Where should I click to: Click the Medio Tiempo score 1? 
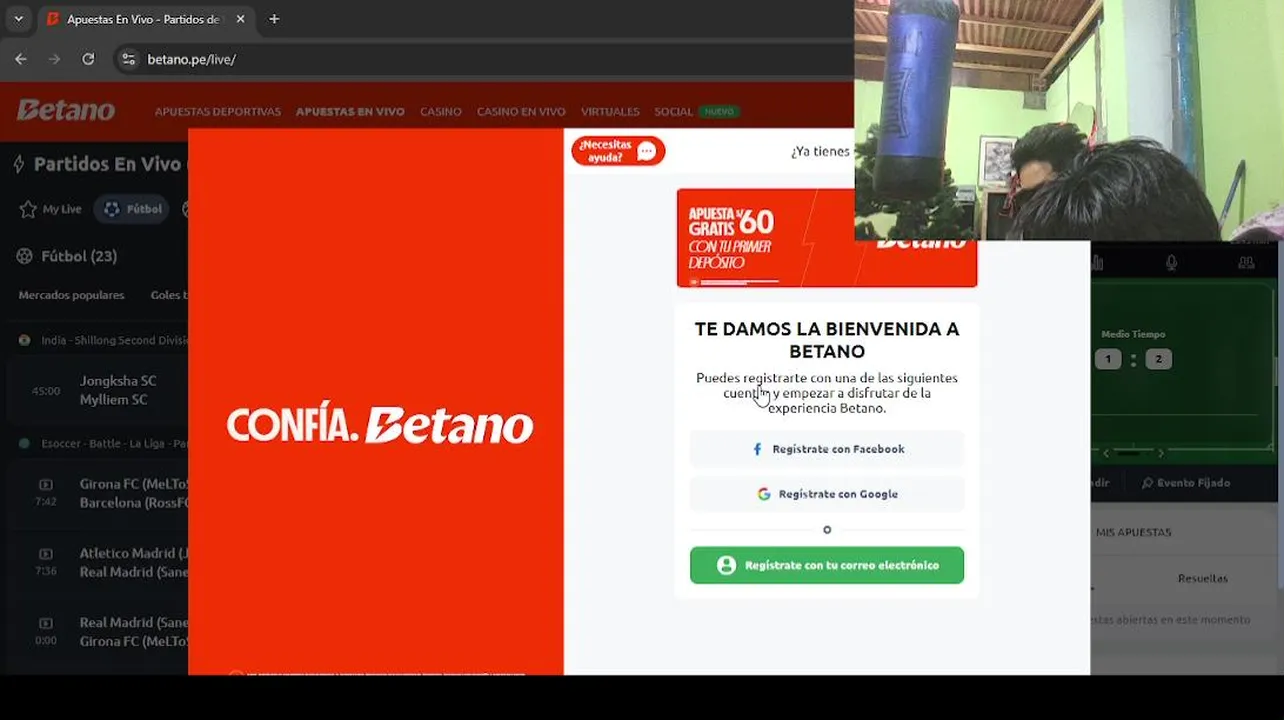pyautogui.click(x=1108, y=359)
